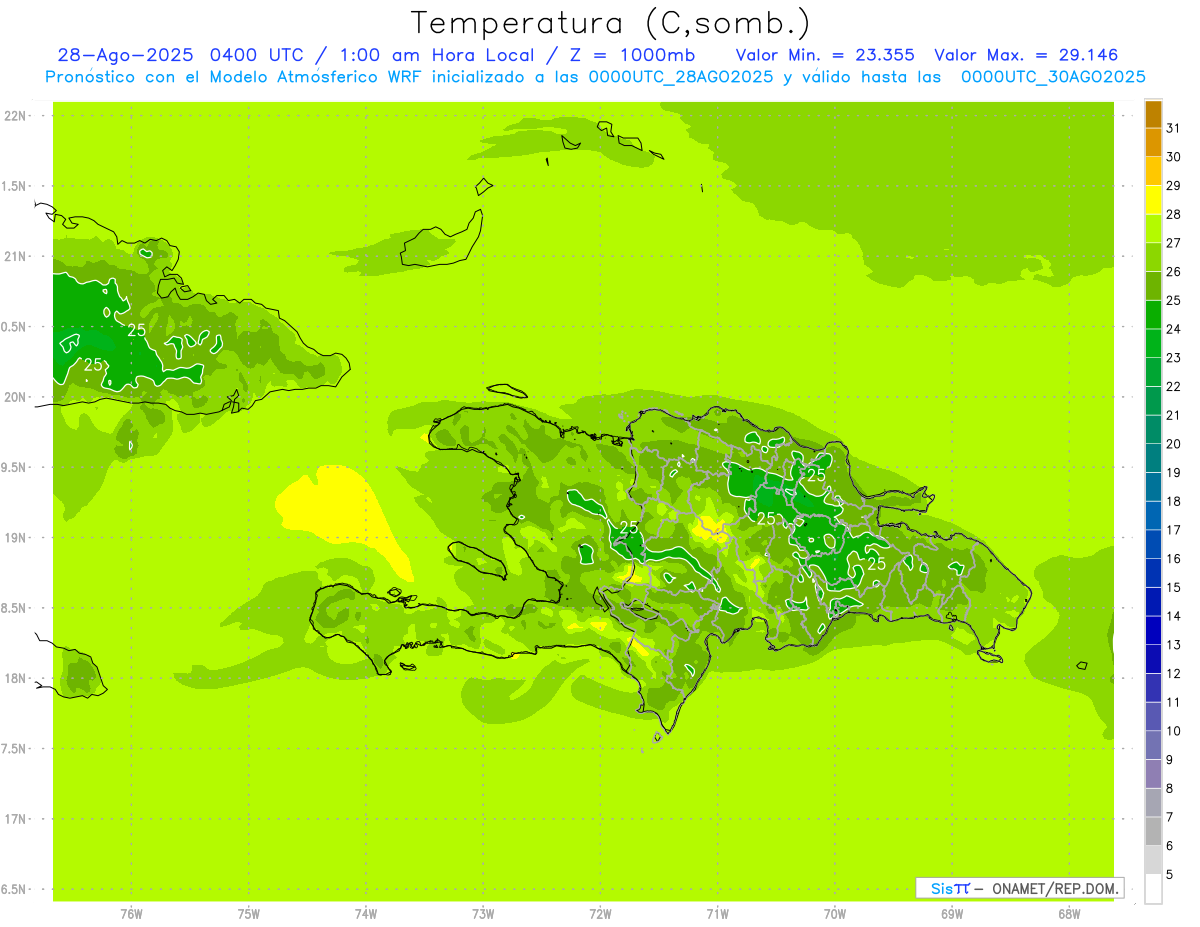This screenshot has width=1200, height=927.
Task: Click the color scale label '26'
Action: point(1174,272)
